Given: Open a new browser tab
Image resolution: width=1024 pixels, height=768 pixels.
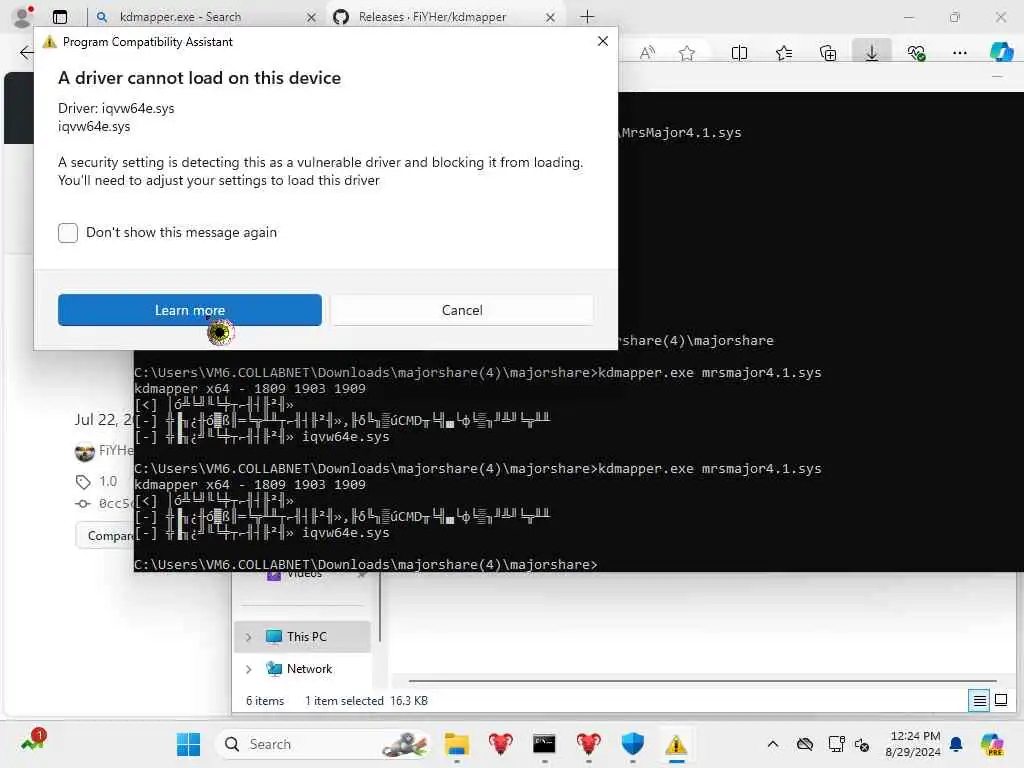Looking at the screenshot, I should point(587,17).
